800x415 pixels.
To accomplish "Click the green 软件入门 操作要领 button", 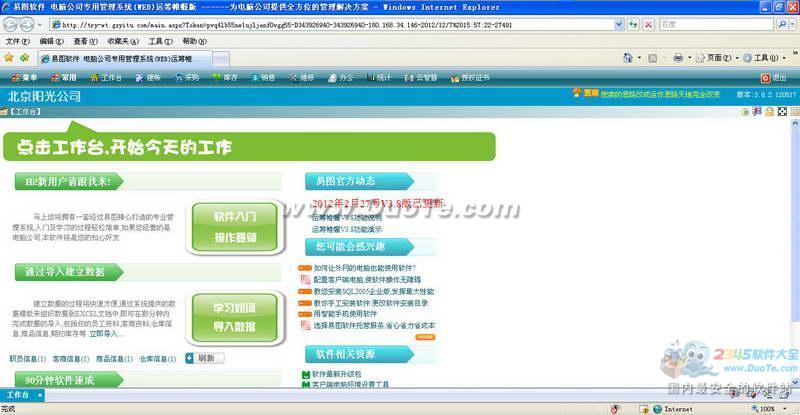I will click(x=235, y=227).
